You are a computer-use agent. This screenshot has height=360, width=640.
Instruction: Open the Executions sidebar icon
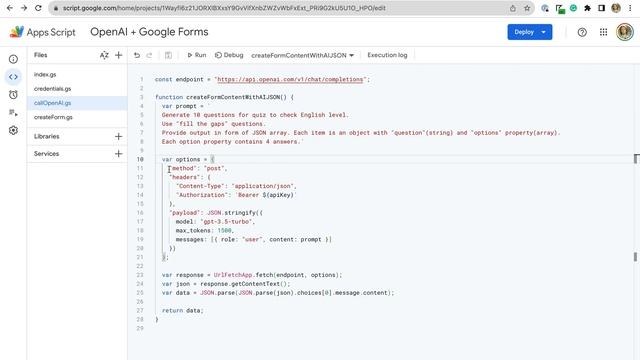coord(13,113)
